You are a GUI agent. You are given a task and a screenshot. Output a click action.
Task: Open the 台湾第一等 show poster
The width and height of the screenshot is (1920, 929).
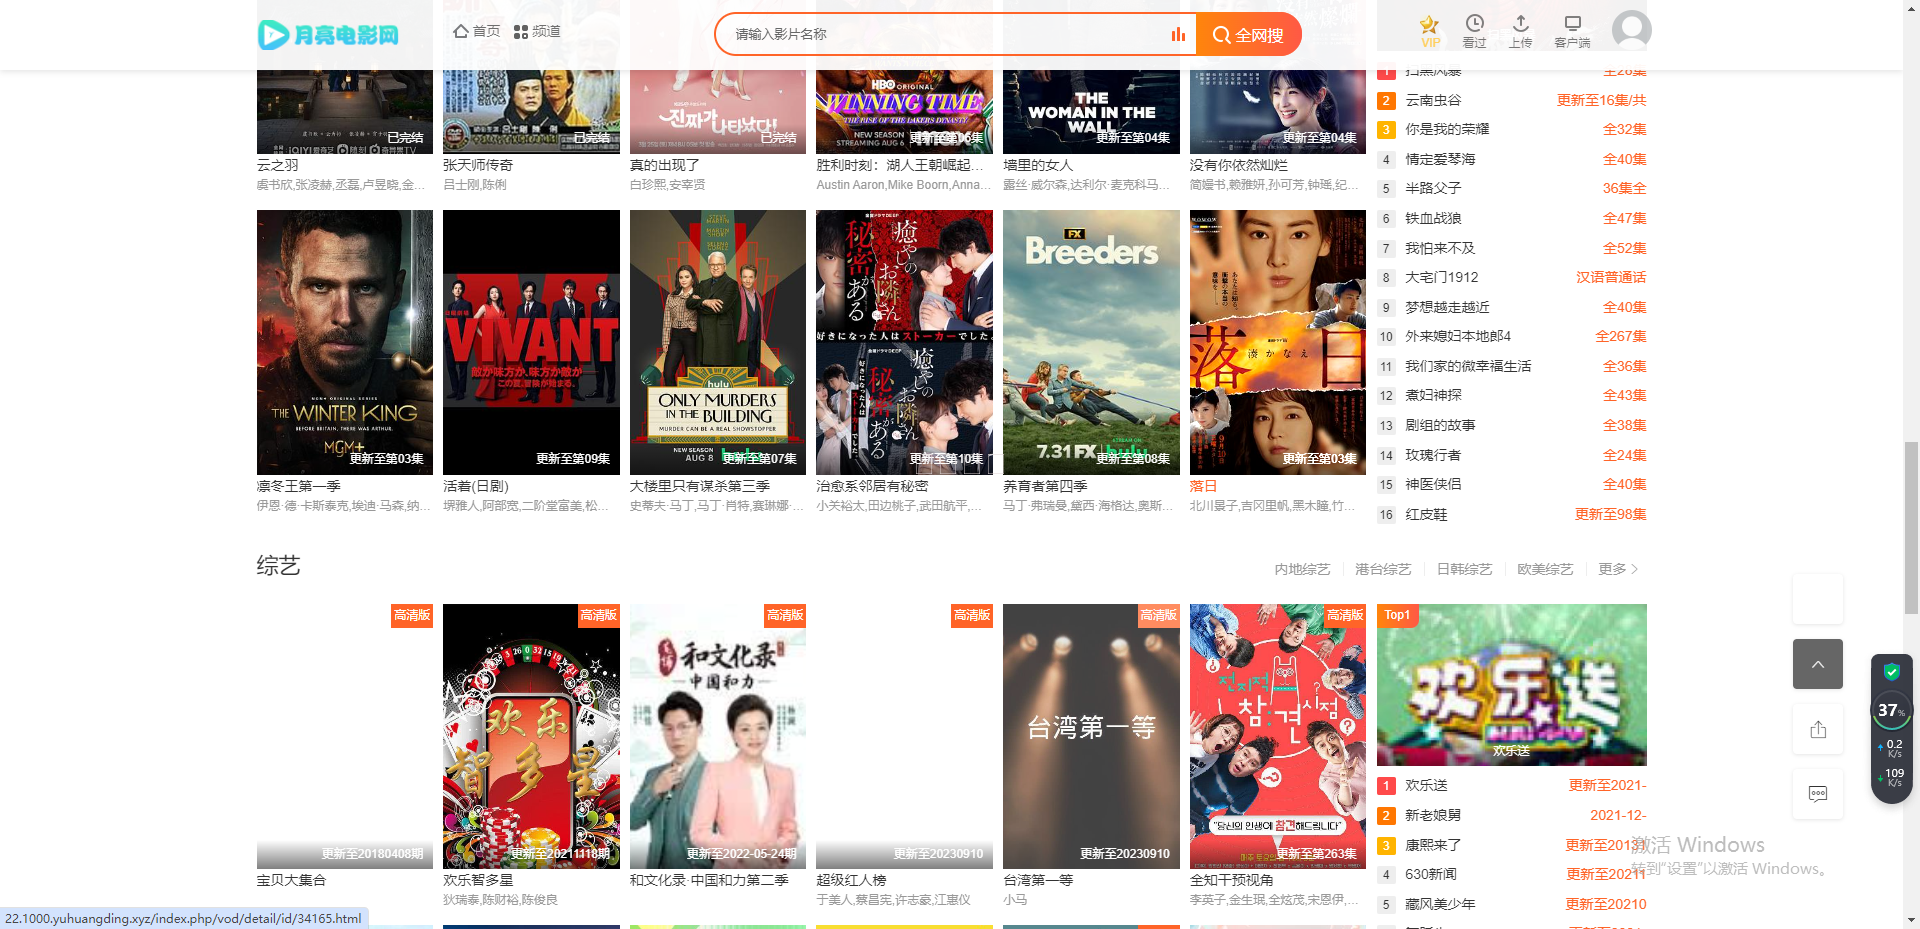1091,736
